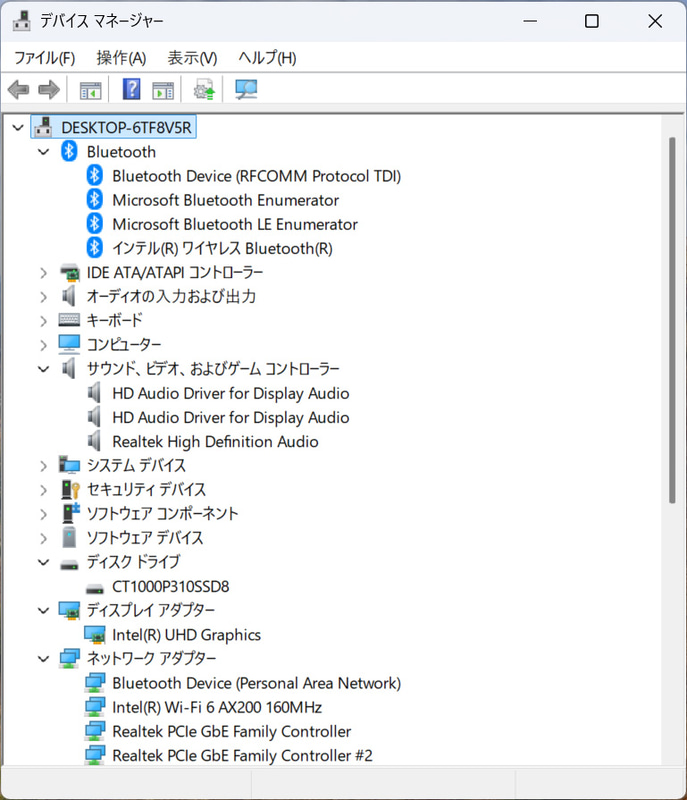The height and width of the screenshot is (800, 687).
Task: Click the Device Manager title bar icon
Action: point(22,21)
